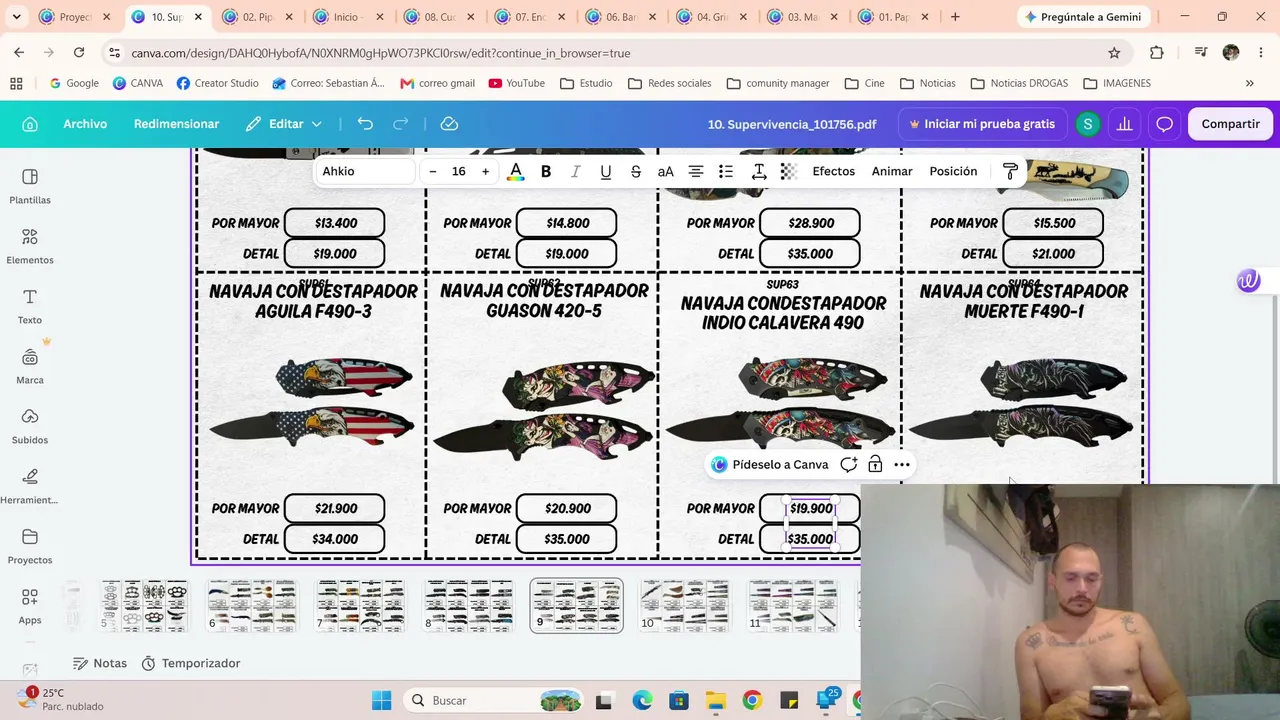This screenshot has width=1280, height=720.
Task: Lock the selected element
Action: pyautogui.click(x=875, y=464)
